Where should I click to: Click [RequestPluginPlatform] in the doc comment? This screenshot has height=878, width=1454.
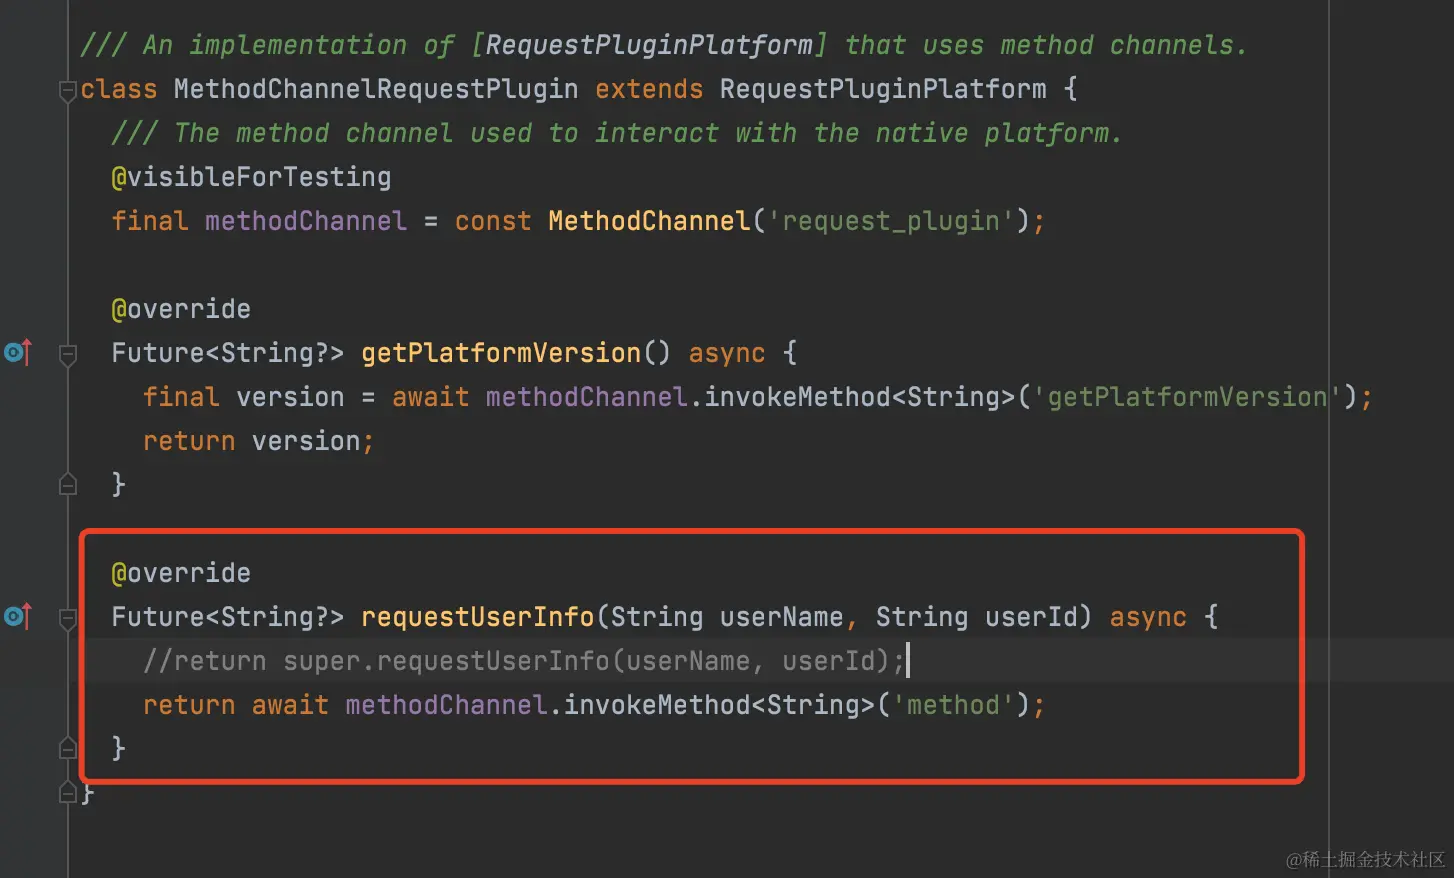pyautogui.click(x=649, y=45)
